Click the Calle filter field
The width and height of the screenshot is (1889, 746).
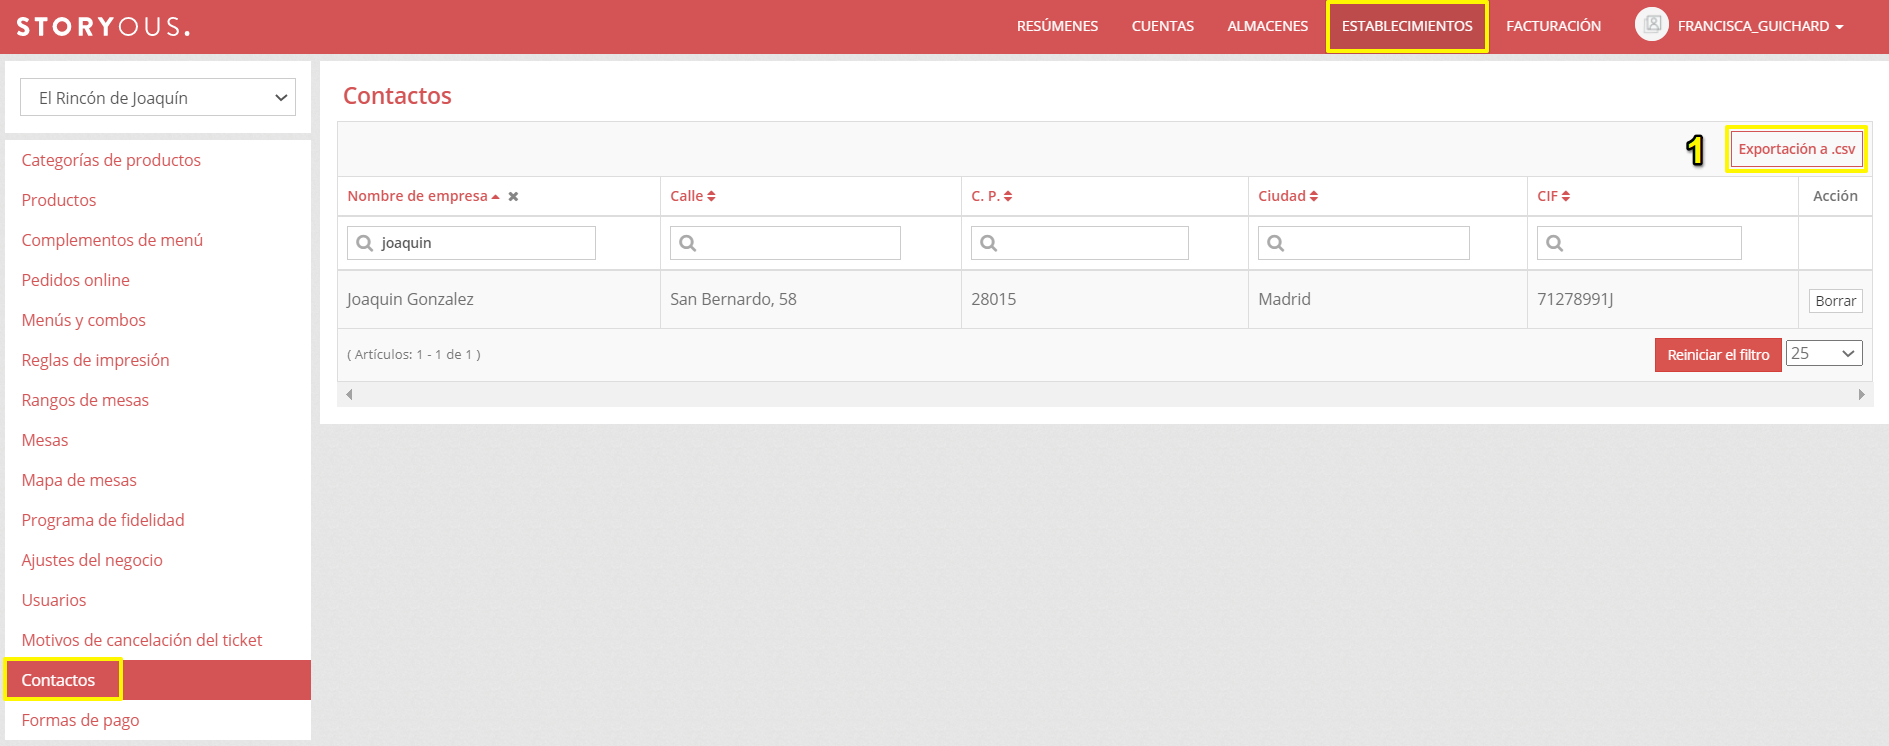tap(785, 243)
